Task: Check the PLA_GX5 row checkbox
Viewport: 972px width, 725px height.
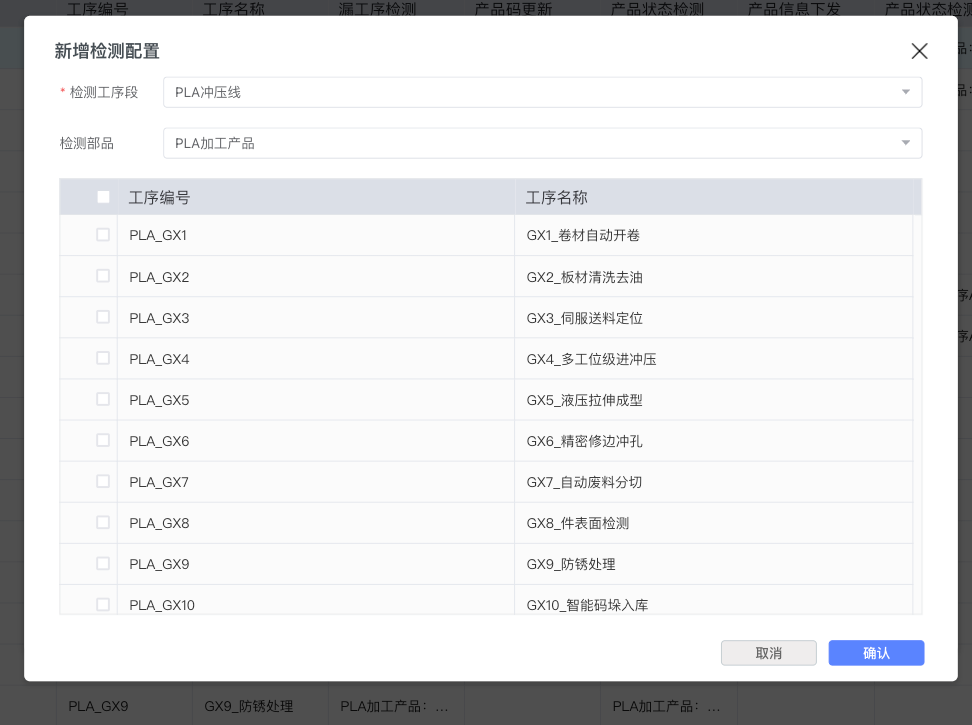Action: tap(103, 399)
